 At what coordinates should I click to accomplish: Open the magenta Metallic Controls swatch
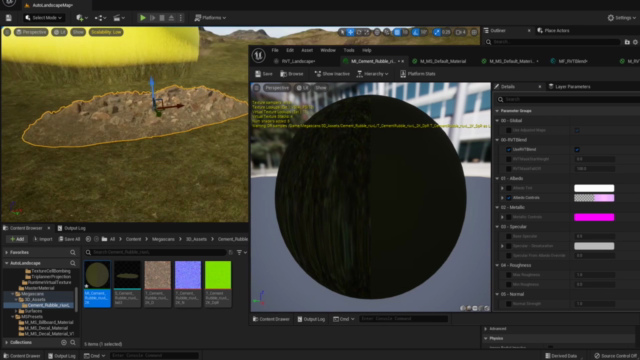point(594,217)
